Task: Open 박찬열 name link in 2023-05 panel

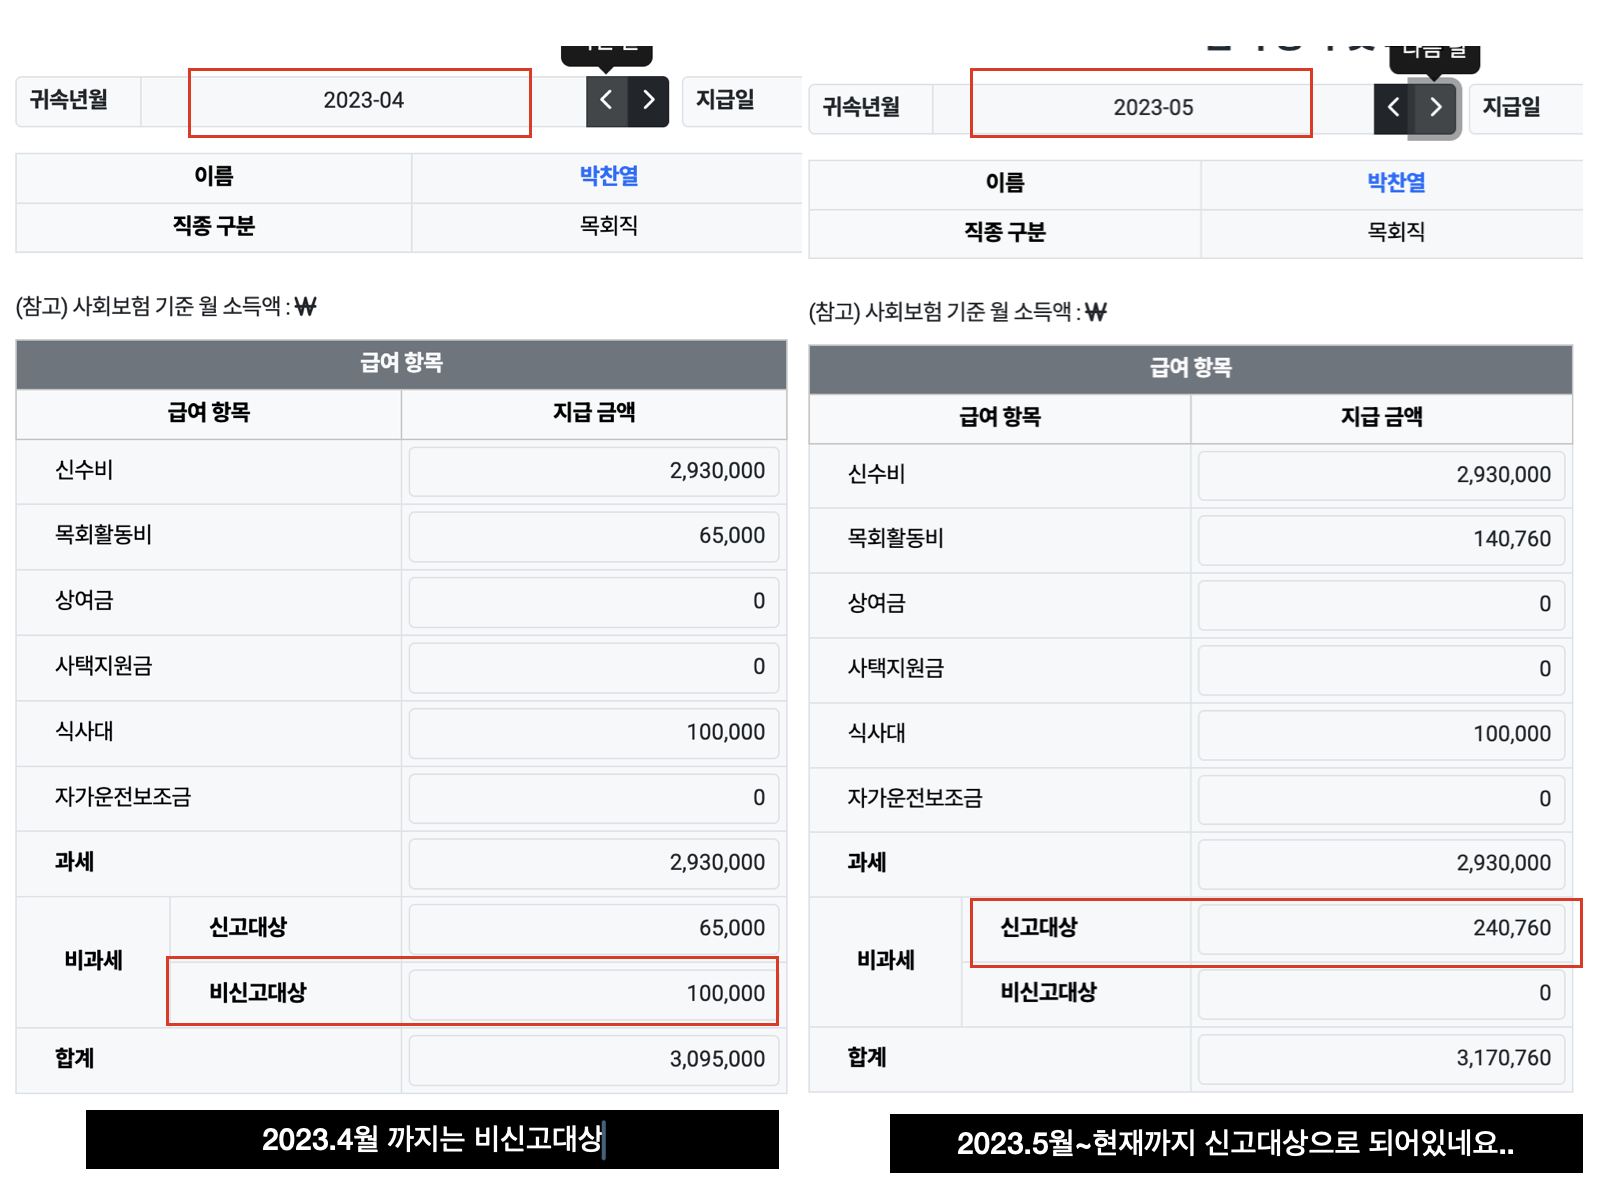Action: [1396, 183]
